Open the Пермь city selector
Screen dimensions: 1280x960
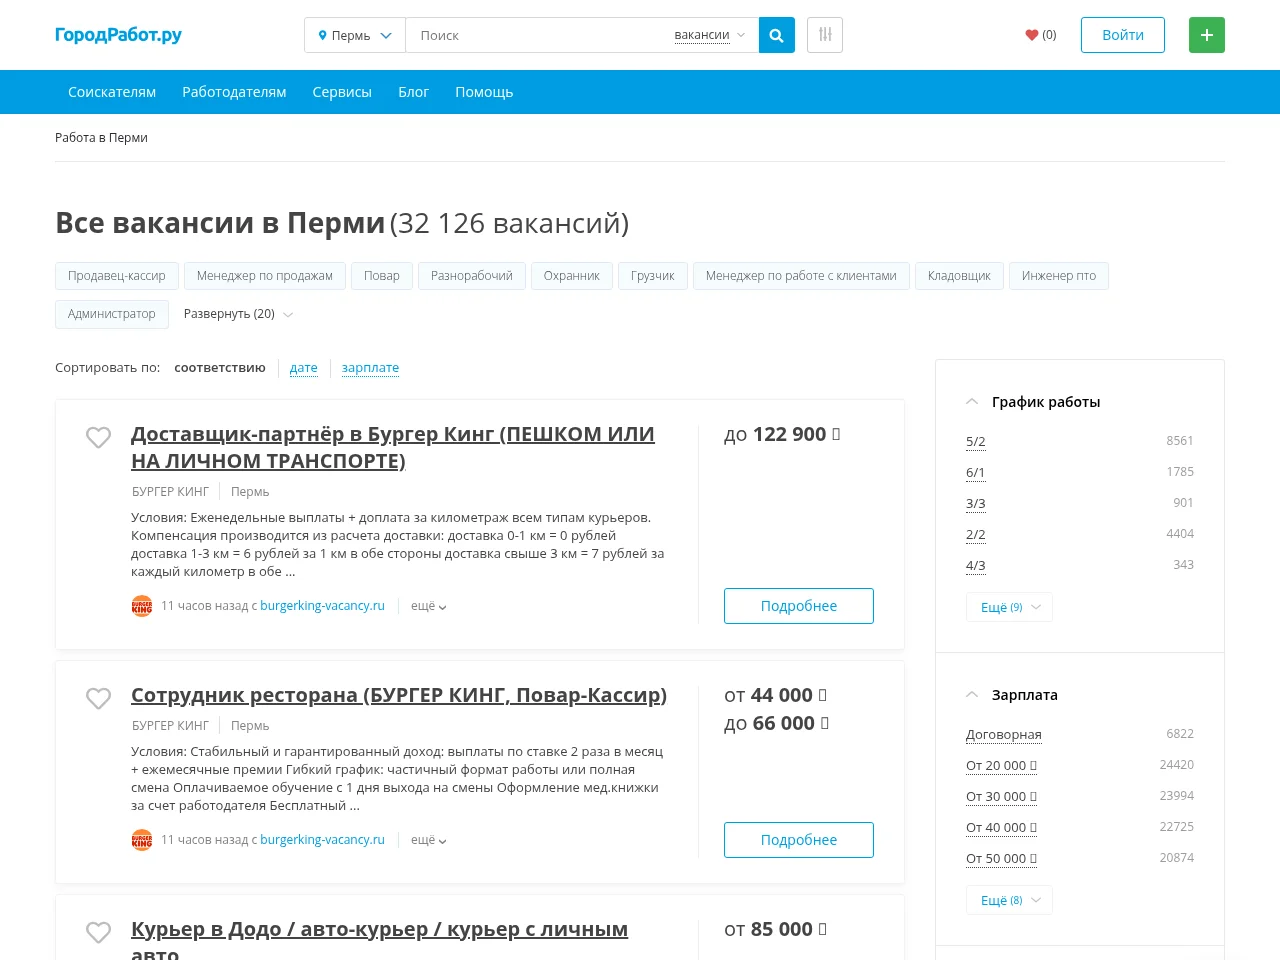pyautogui.click(x=355, y=35)
